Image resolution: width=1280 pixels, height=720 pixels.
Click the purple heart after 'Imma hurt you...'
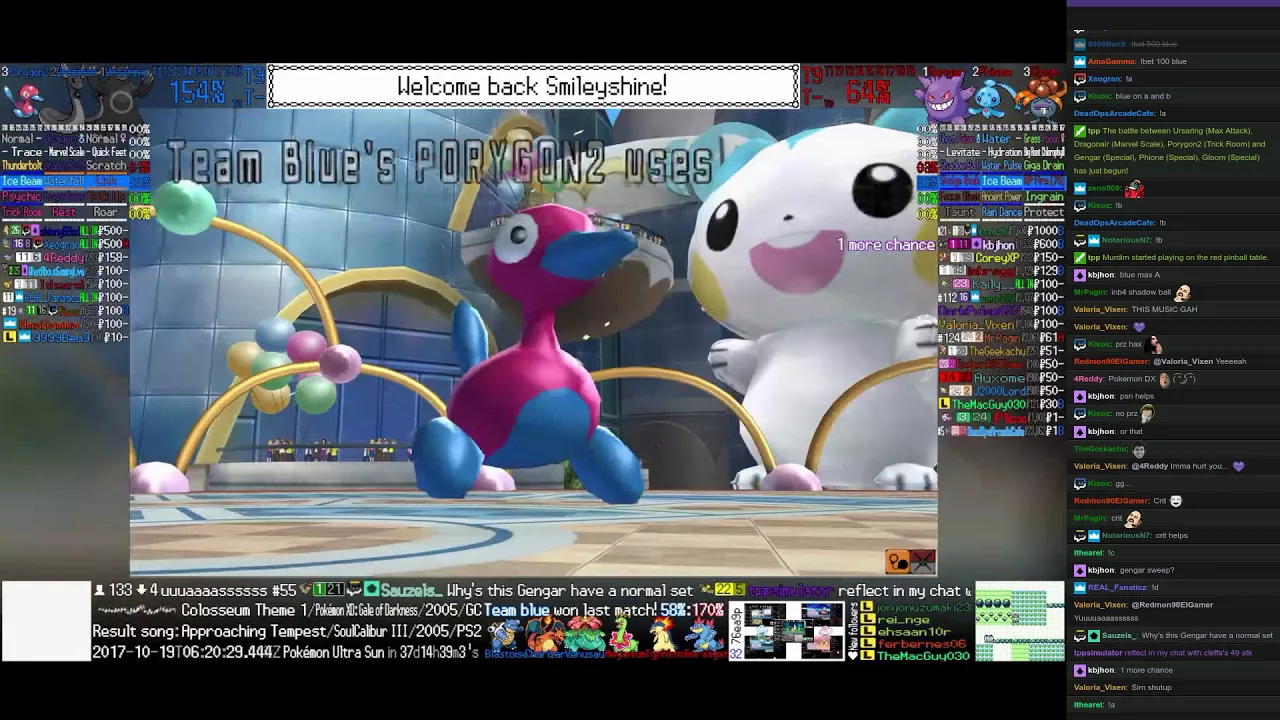click(1238, 466)
